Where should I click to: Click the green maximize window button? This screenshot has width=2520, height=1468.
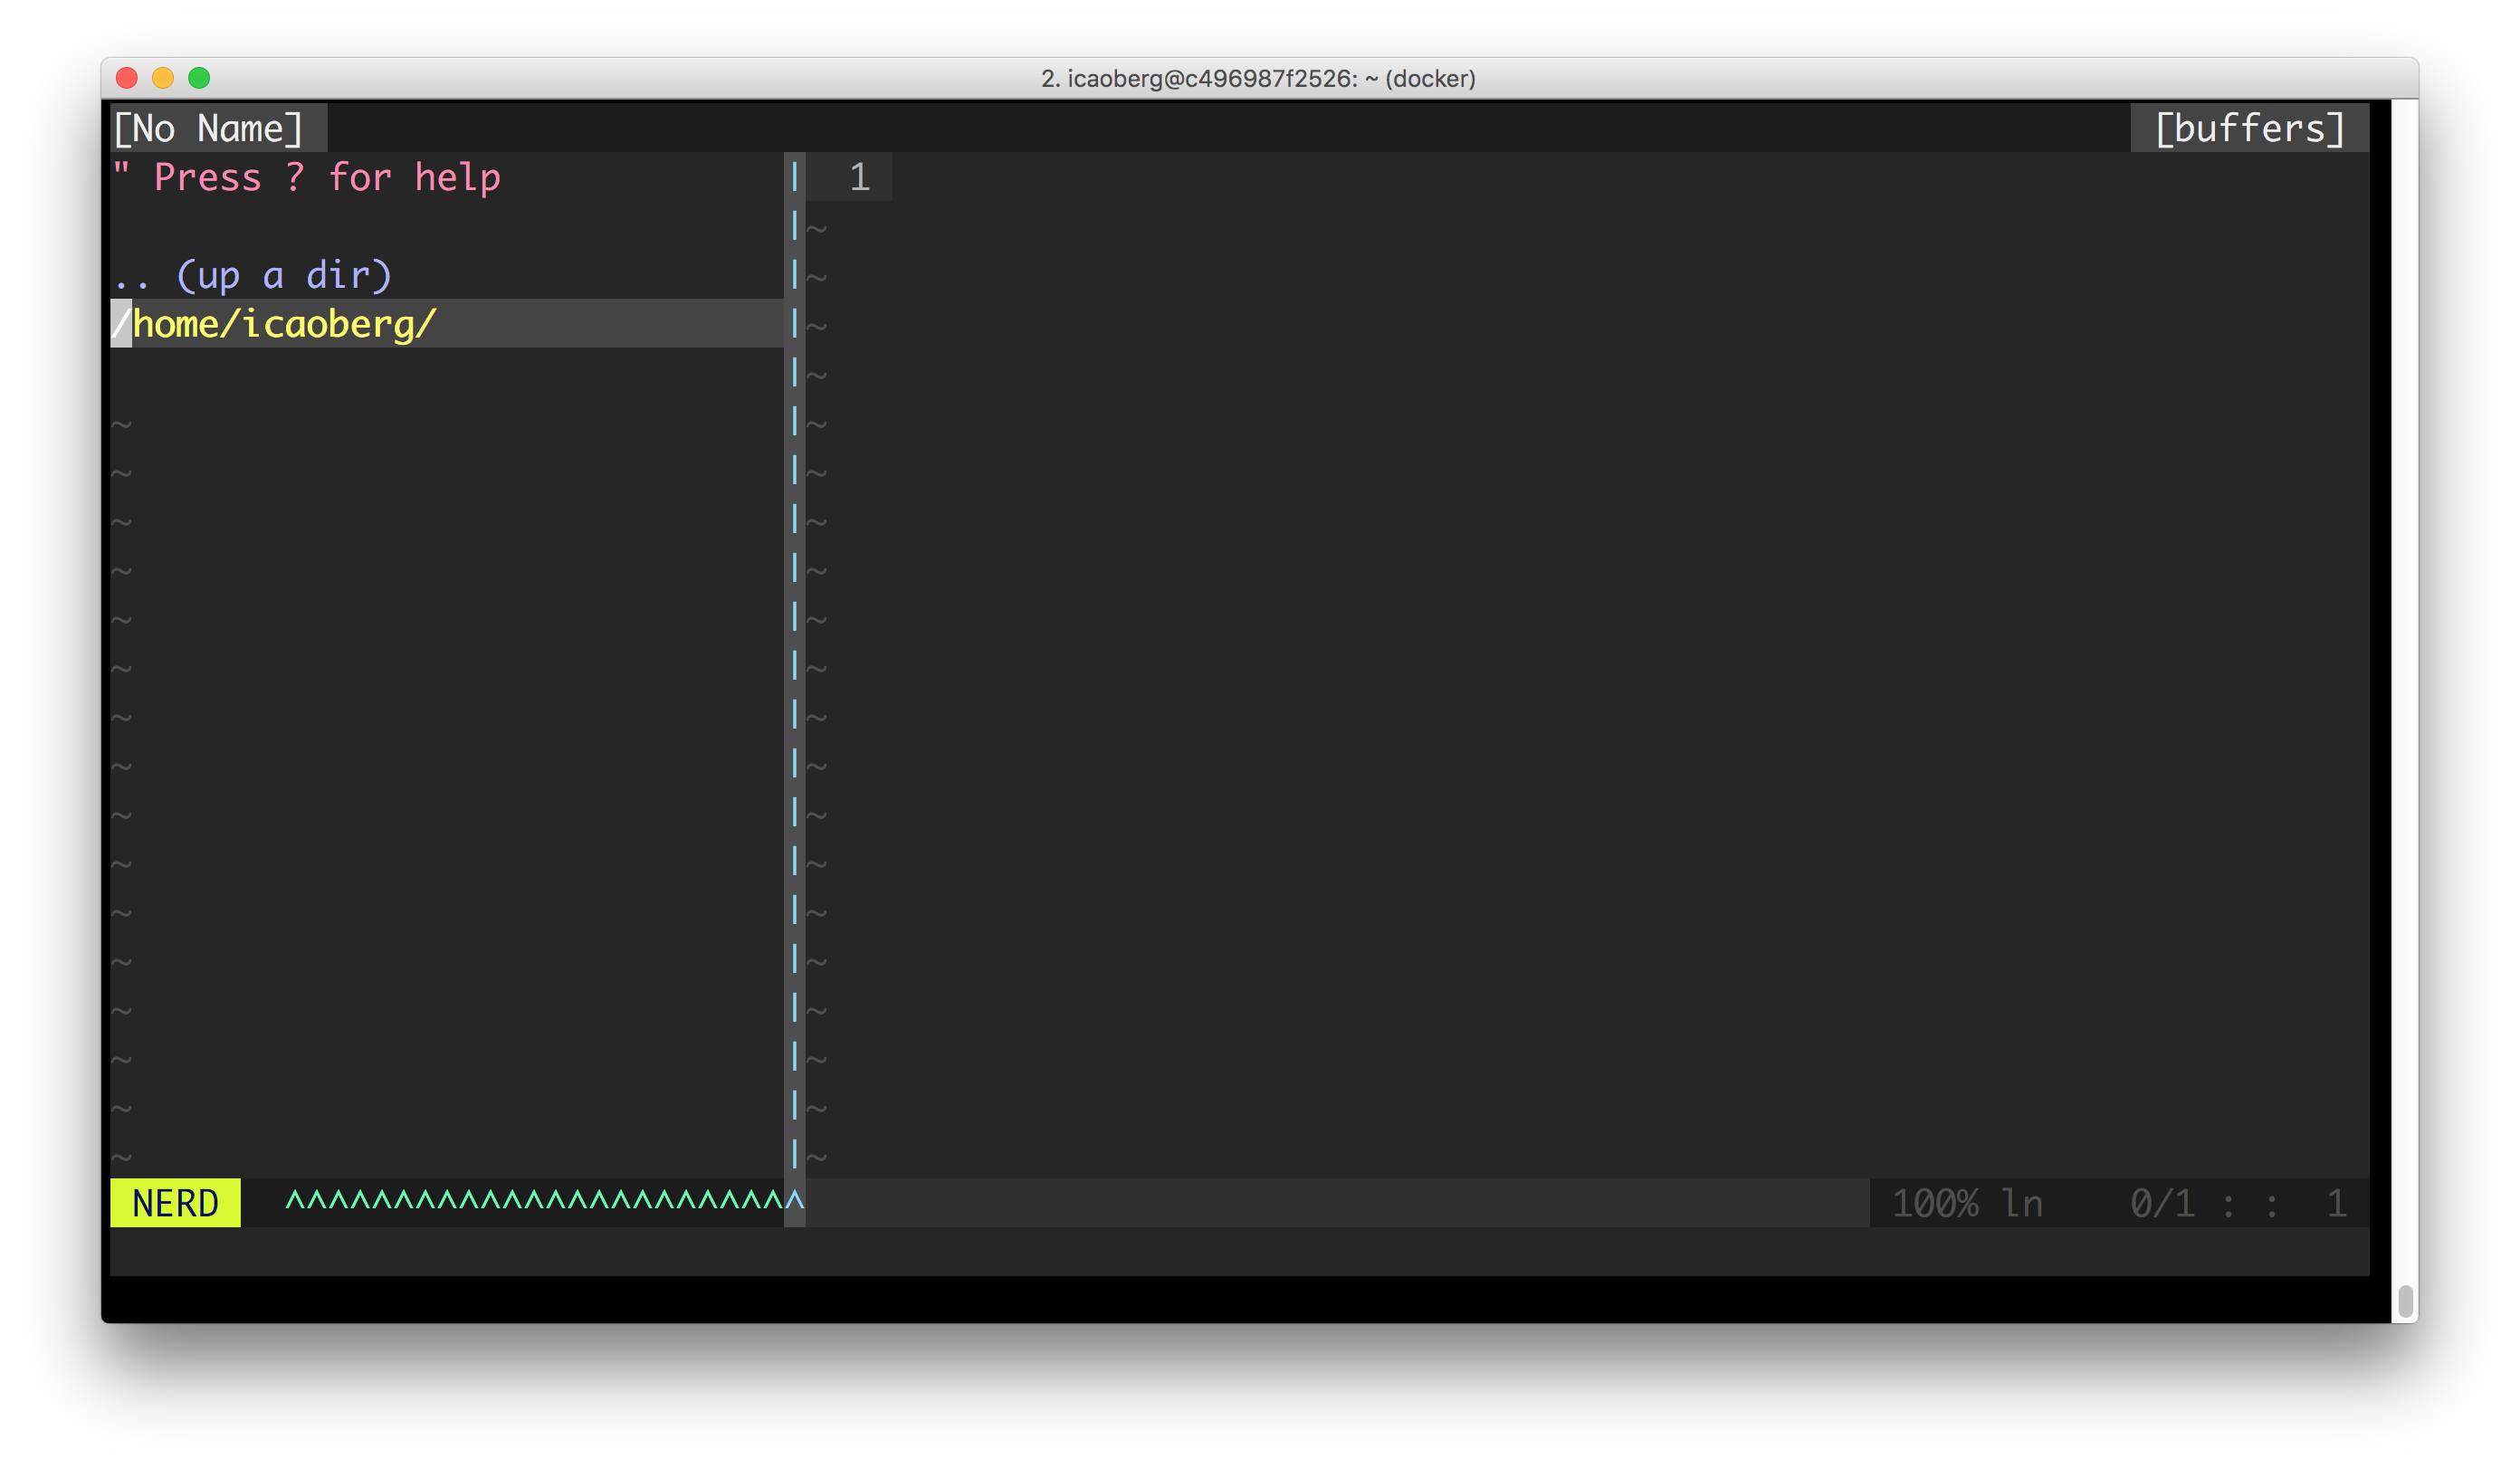coord(199,78)
